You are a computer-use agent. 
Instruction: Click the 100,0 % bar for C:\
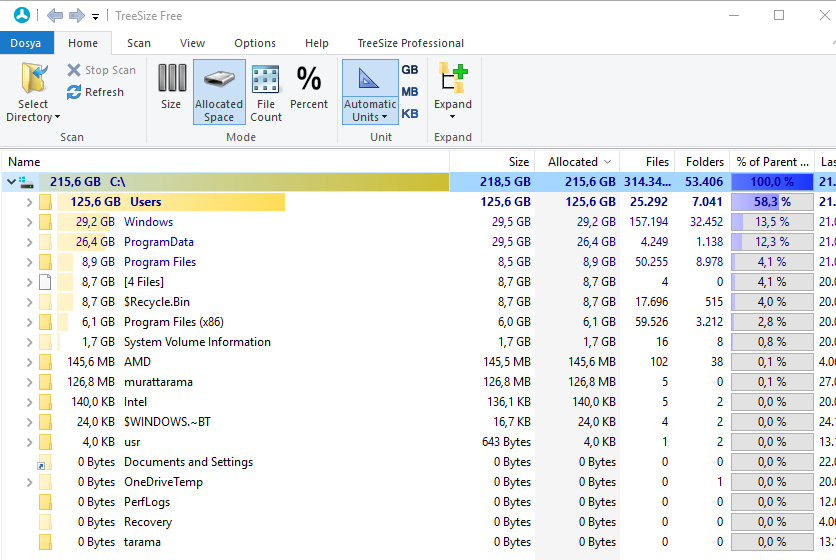(x=772, y=182)
